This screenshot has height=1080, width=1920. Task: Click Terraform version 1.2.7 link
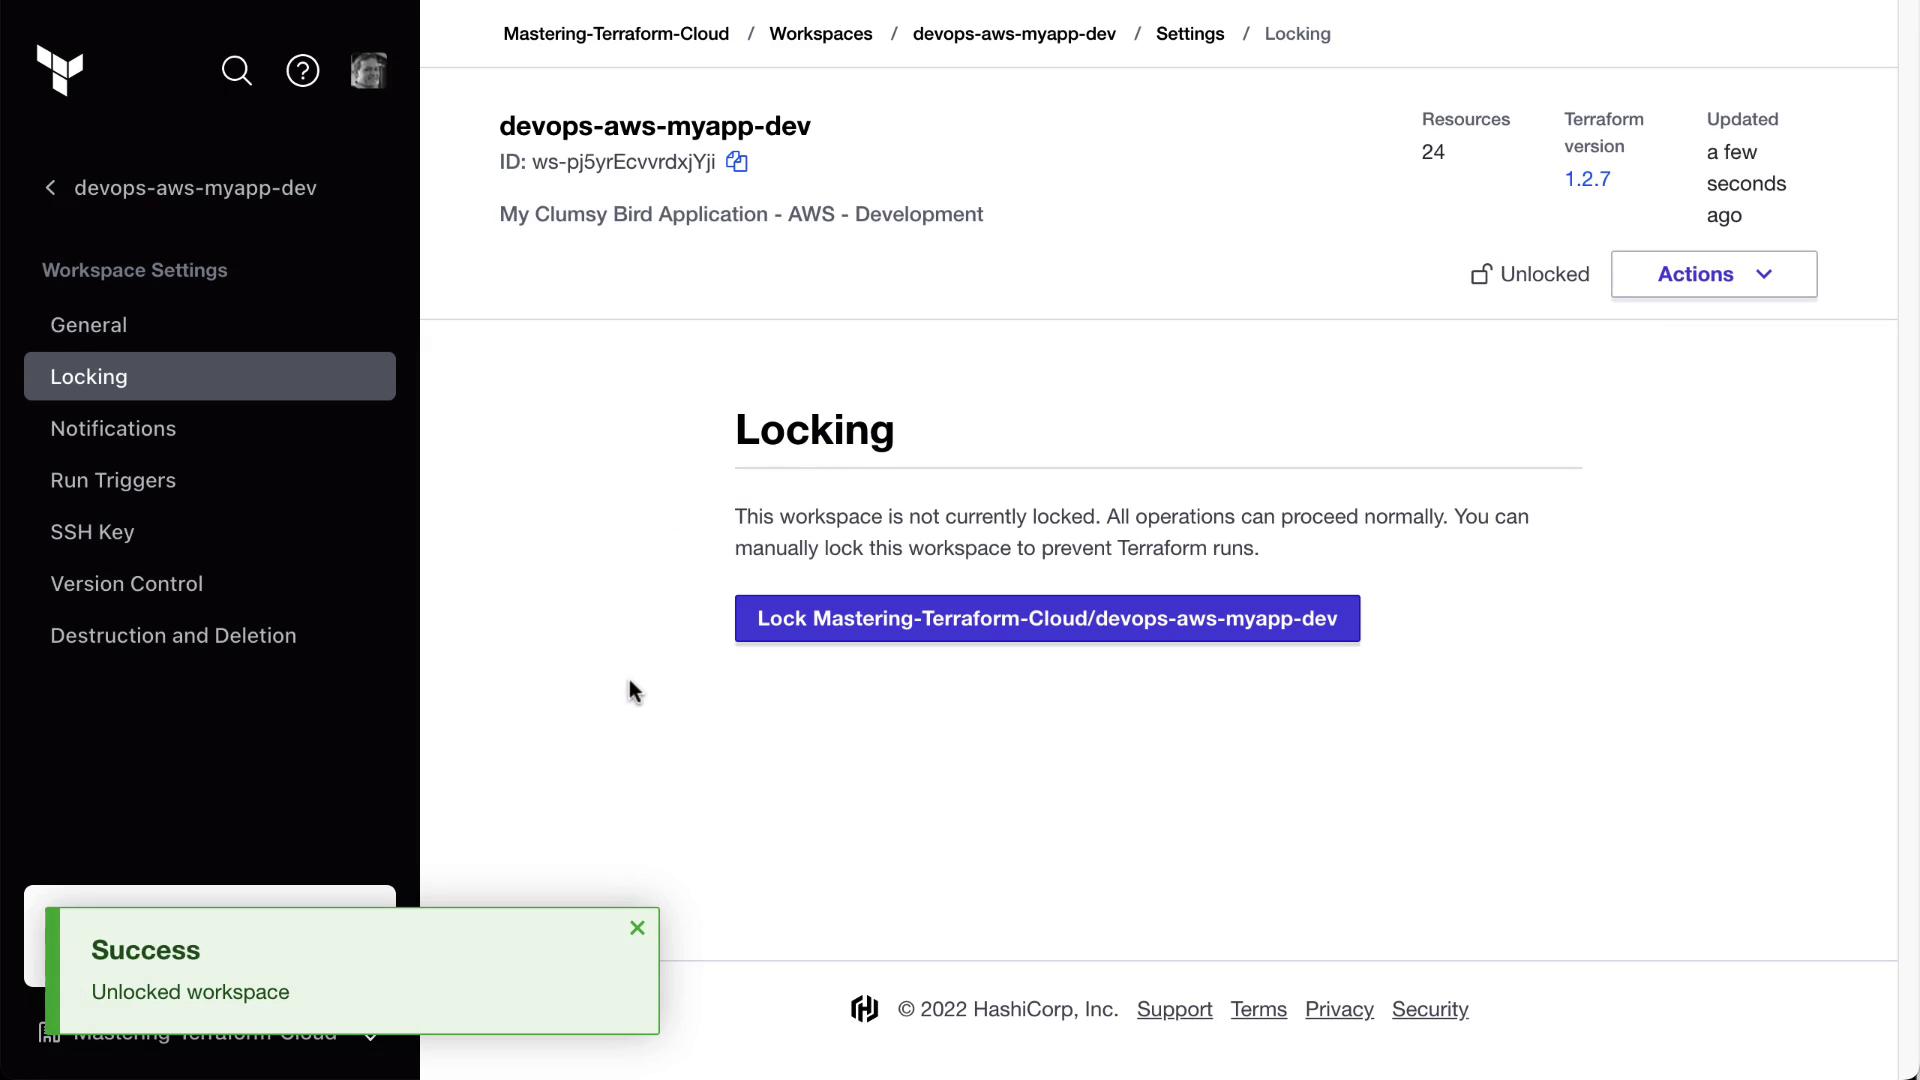point(1587,179)
